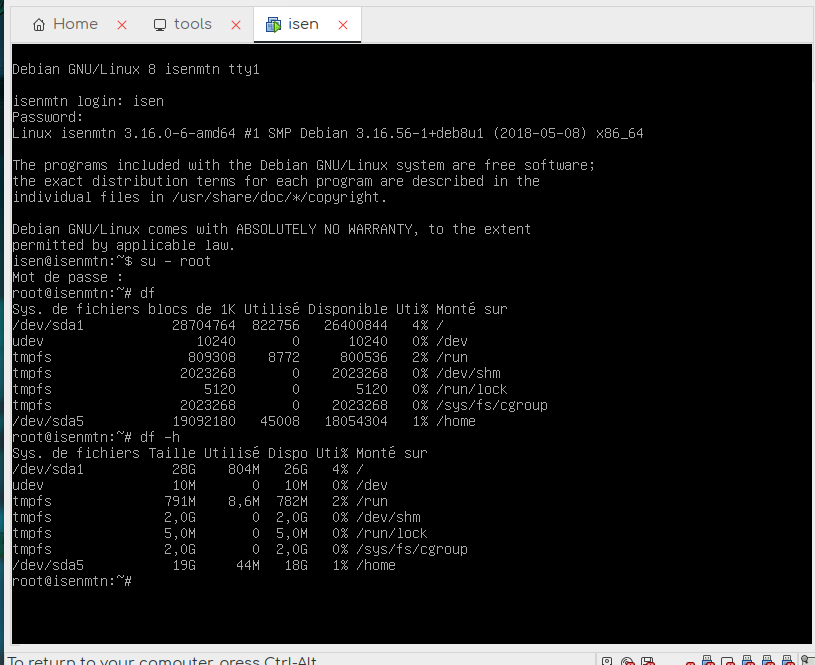Close the isen tab
This screenshot has height=665, width=815.
click(343, 25)
